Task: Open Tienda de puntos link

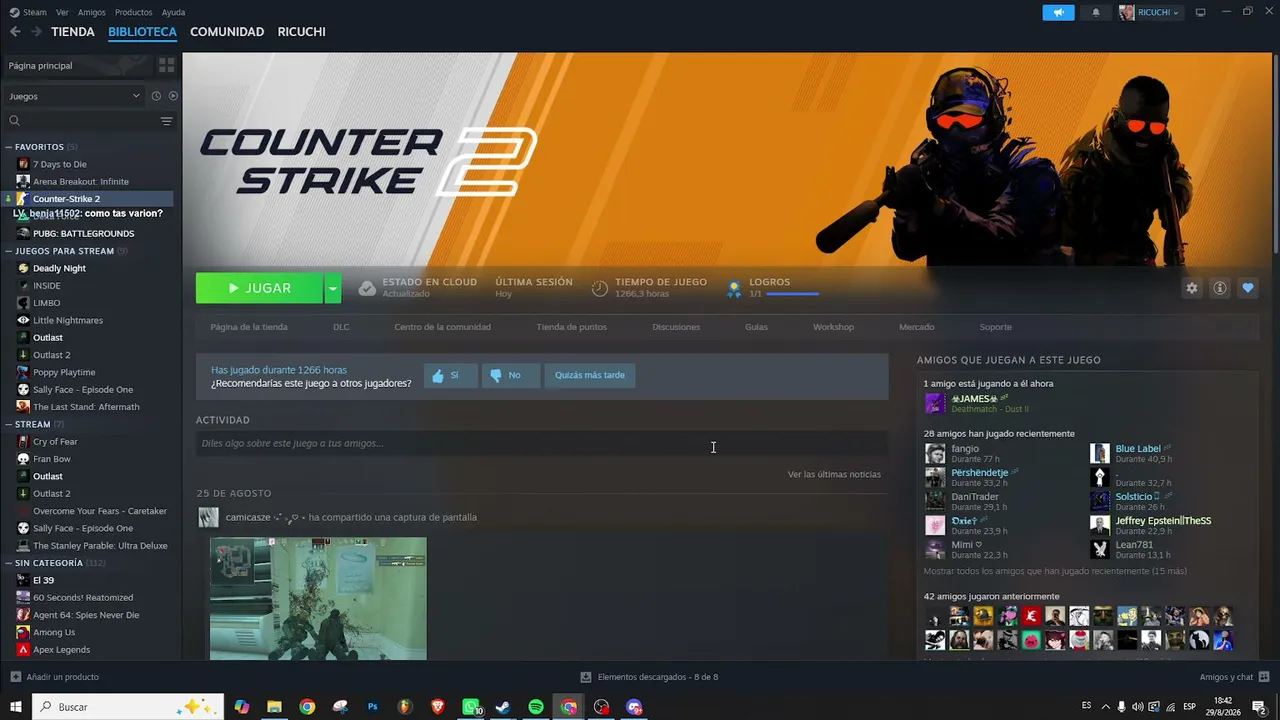Action: point(572,327)
